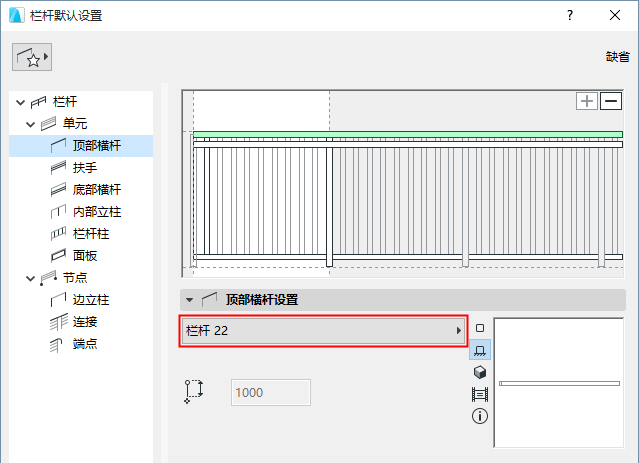Click the 边立柱 post icon
Screen dimensions: 639x463
58,300
